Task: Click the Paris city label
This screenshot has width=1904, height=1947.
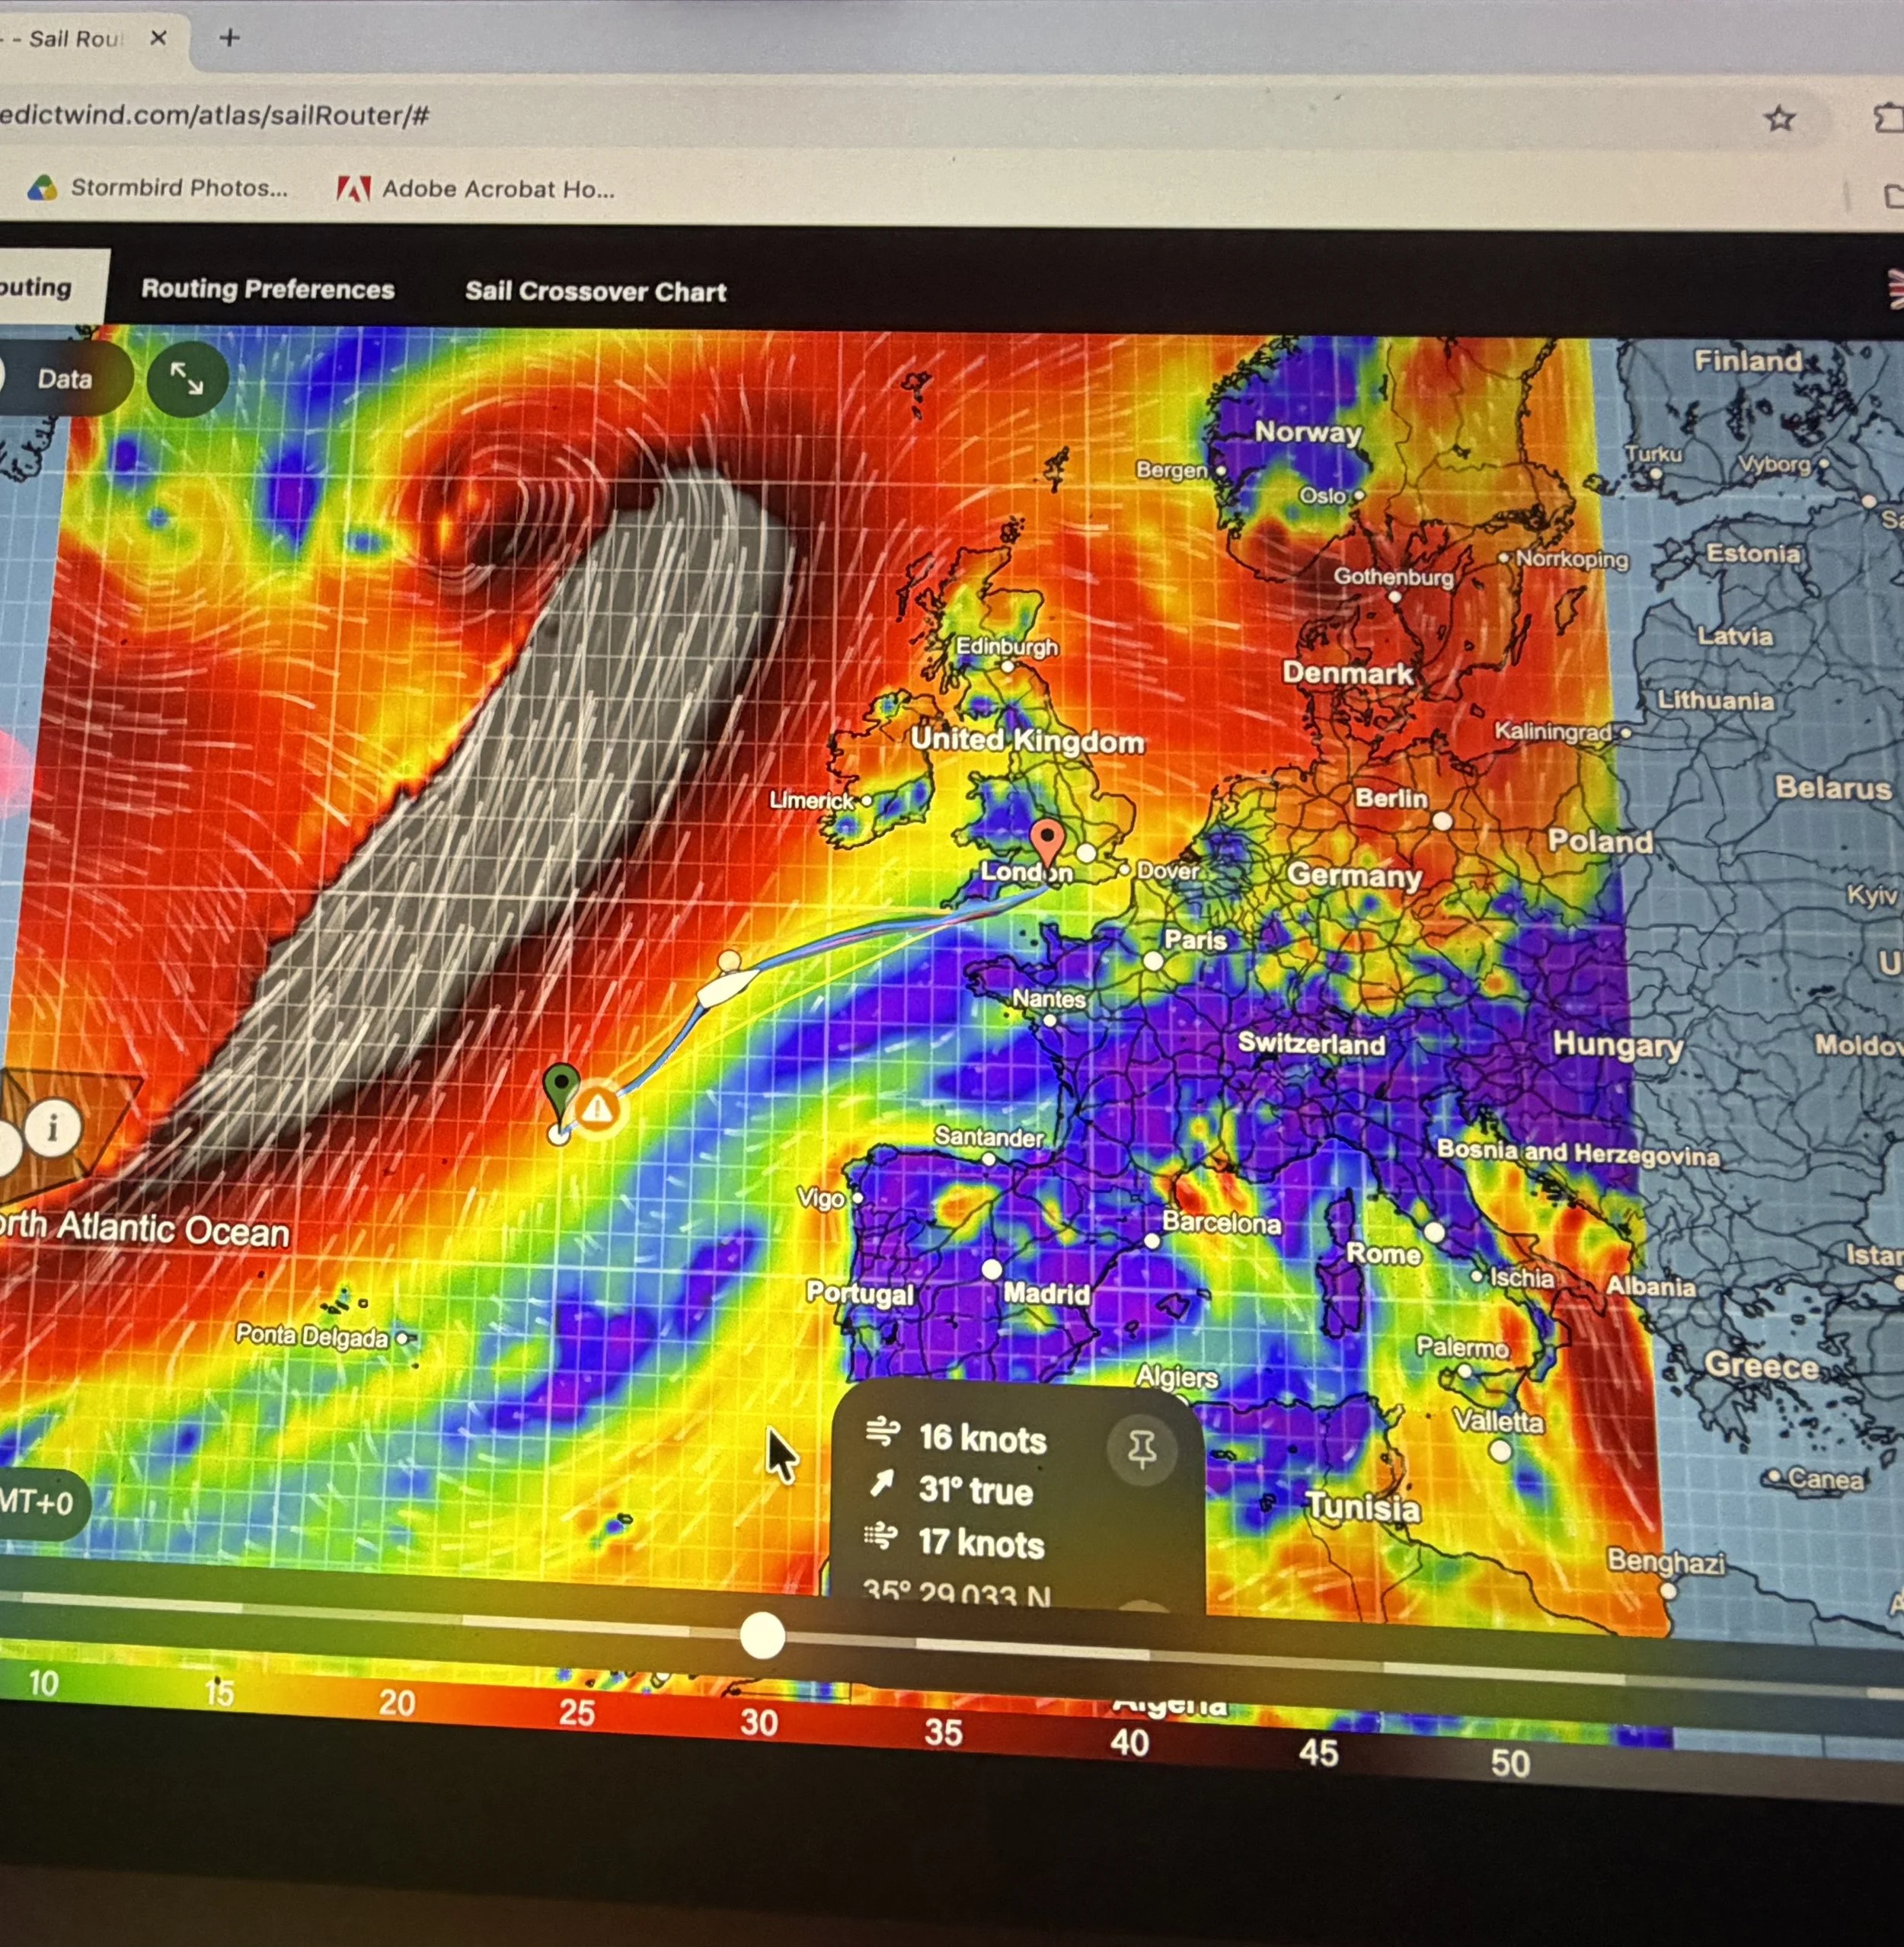Action: (x=1195, y=940)
